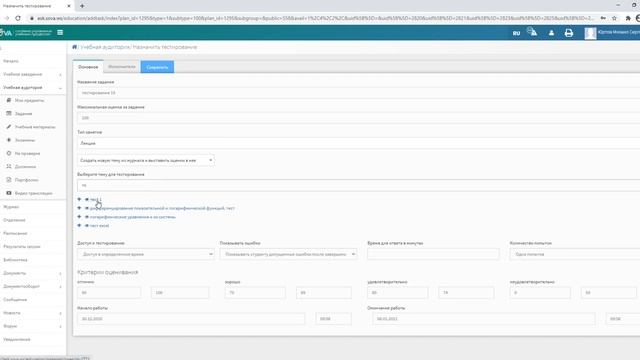
Task: Open the «Показывать ошибки» dropdown
Action: pyautogui.click(x=288, y=254)
